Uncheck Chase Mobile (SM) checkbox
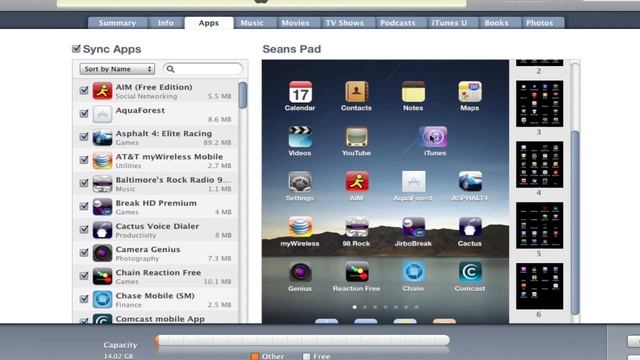This screenshot has height=360, width=640. pos(84,299)
